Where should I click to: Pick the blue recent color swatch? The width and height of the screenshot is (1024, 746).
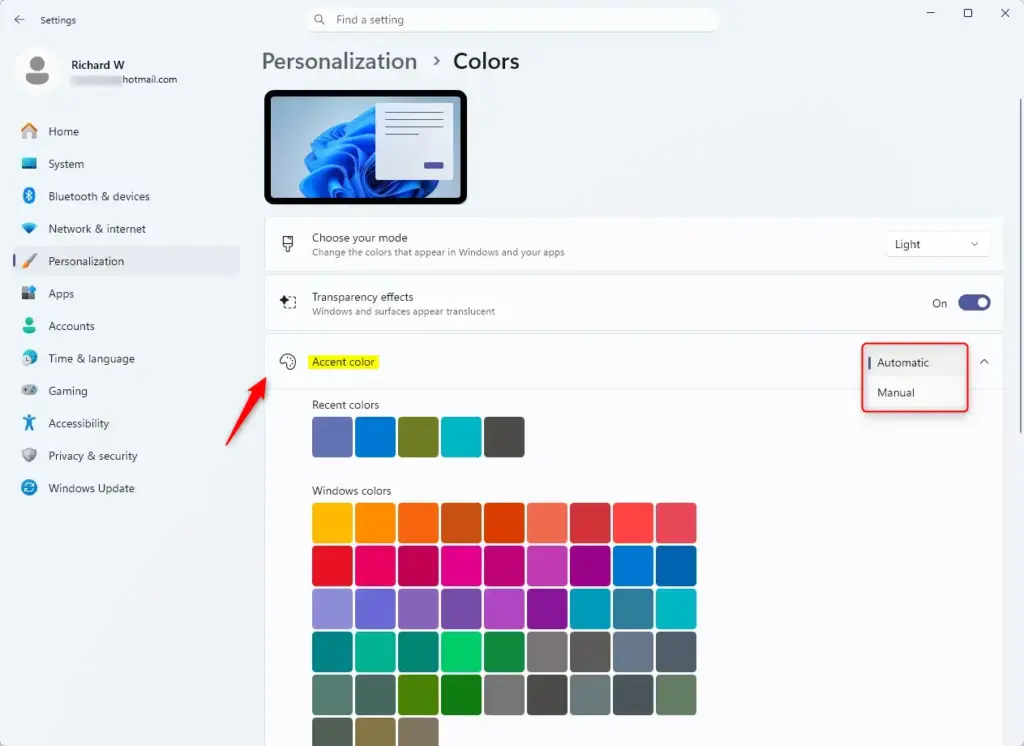[375, 437]
